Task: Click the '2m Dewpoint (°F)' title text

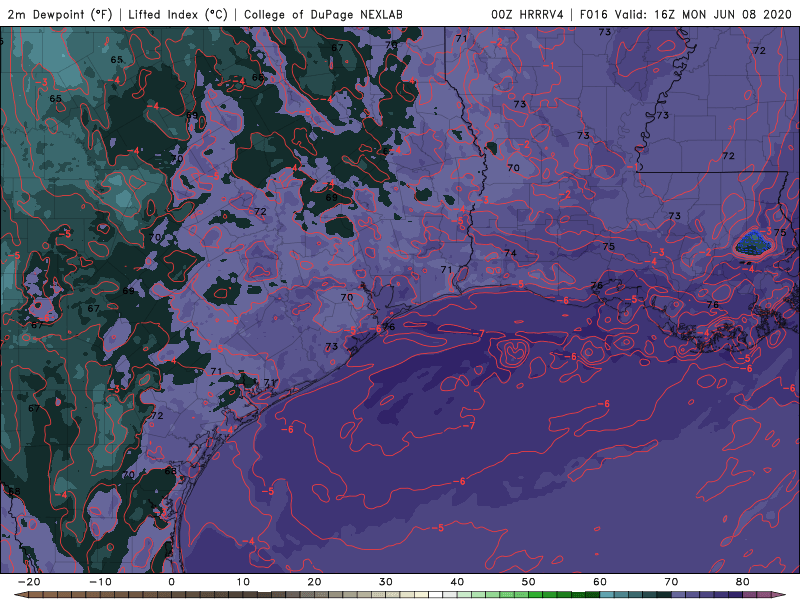Action: 60,14
